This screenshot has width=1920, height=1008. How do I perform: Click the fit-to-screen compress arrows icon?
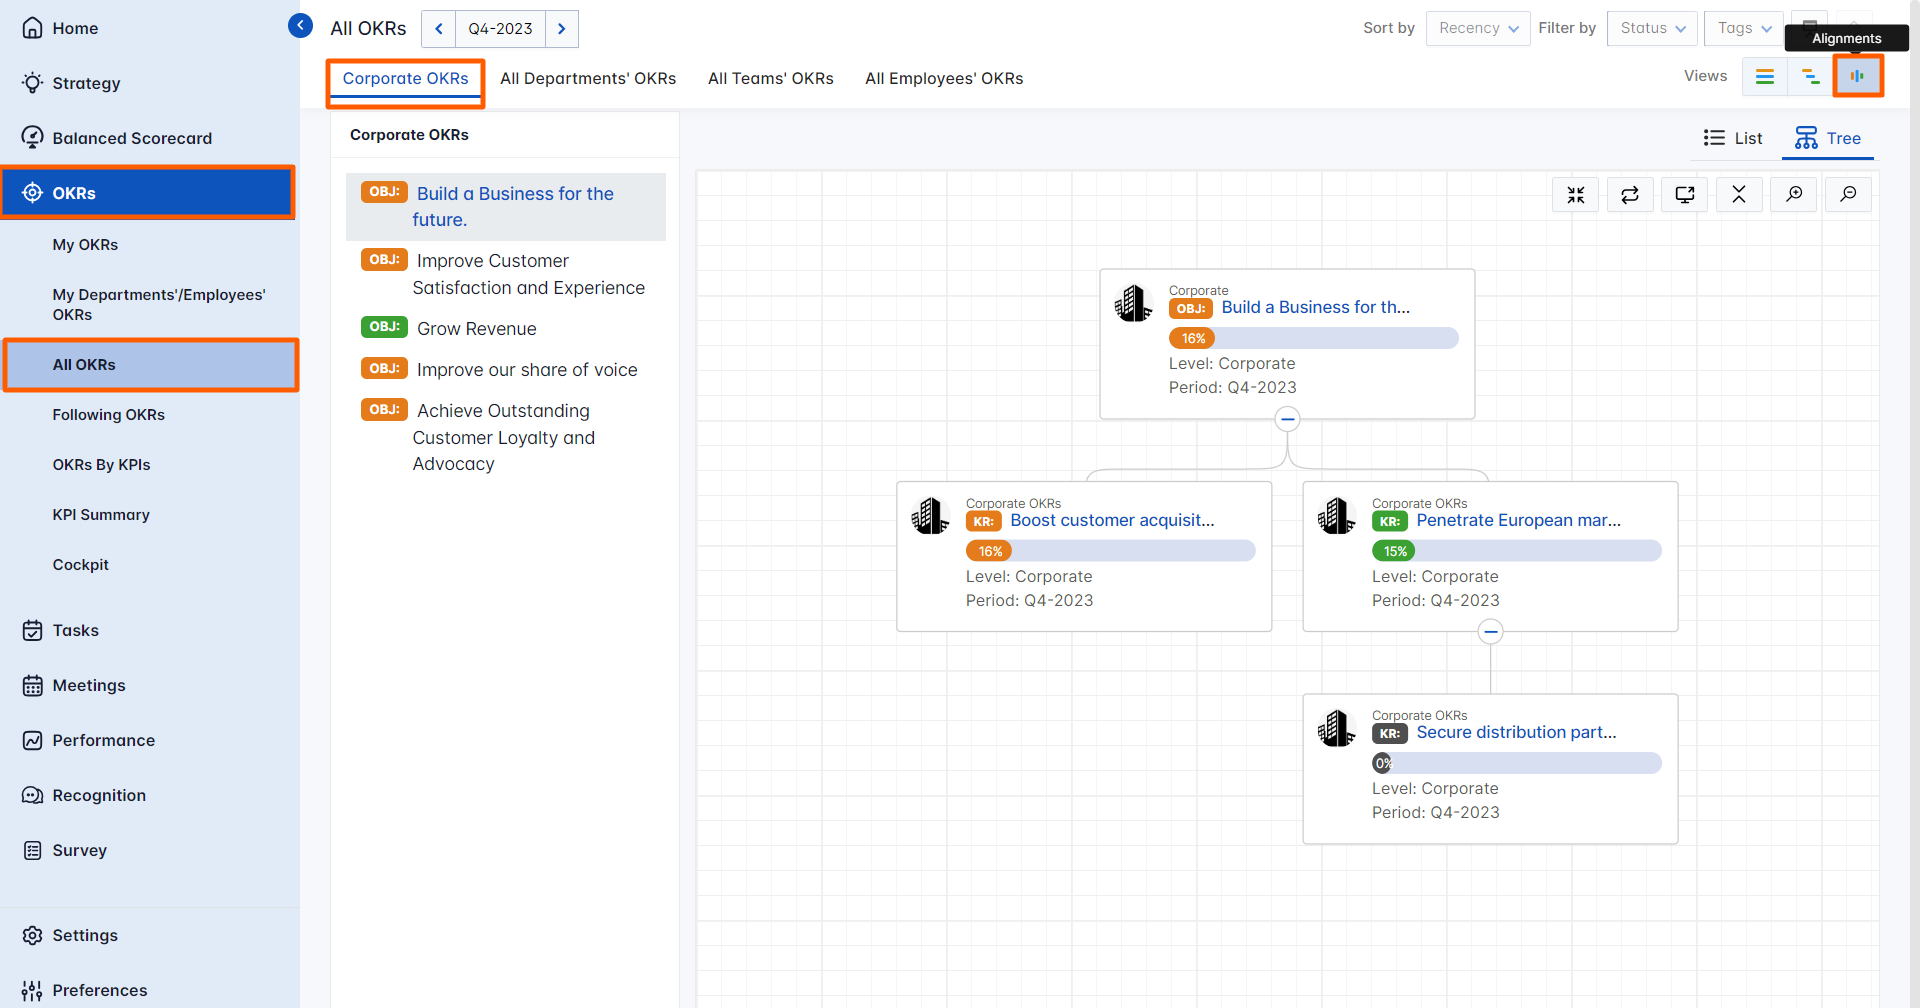(1576, 194)
